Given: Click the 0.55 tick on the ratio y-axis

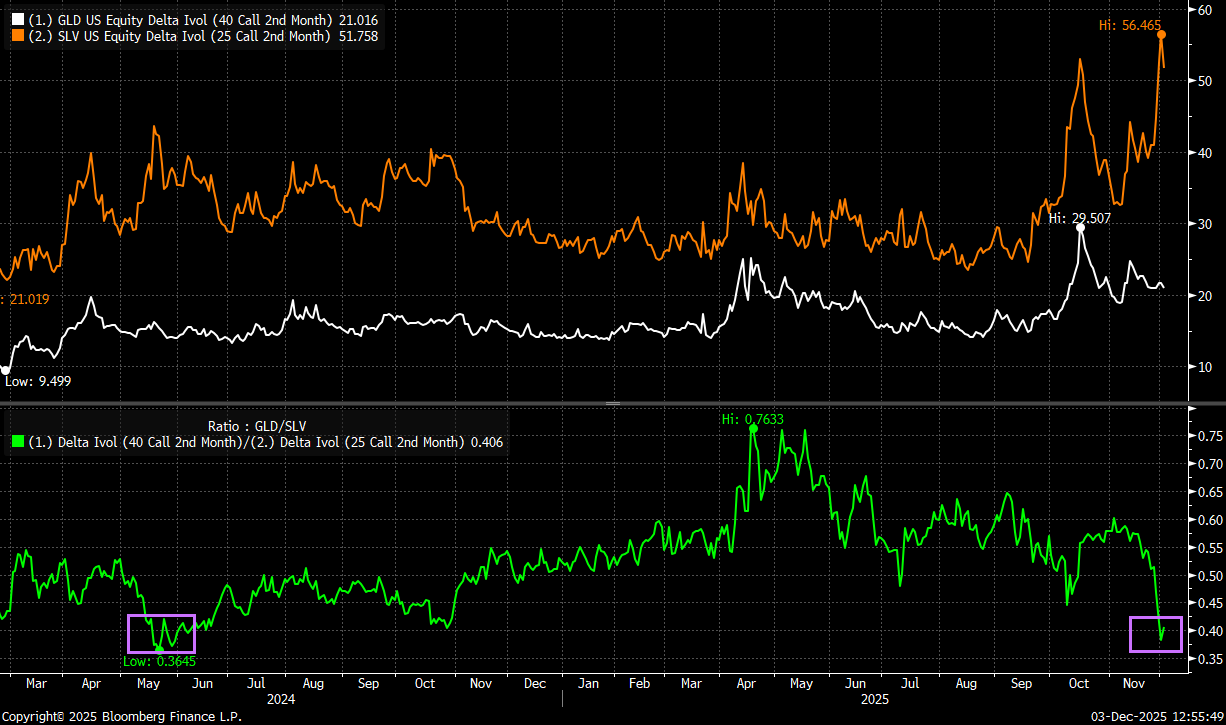Looking at the screenshot, I should pyautogui.click(x=1209, y=548).
